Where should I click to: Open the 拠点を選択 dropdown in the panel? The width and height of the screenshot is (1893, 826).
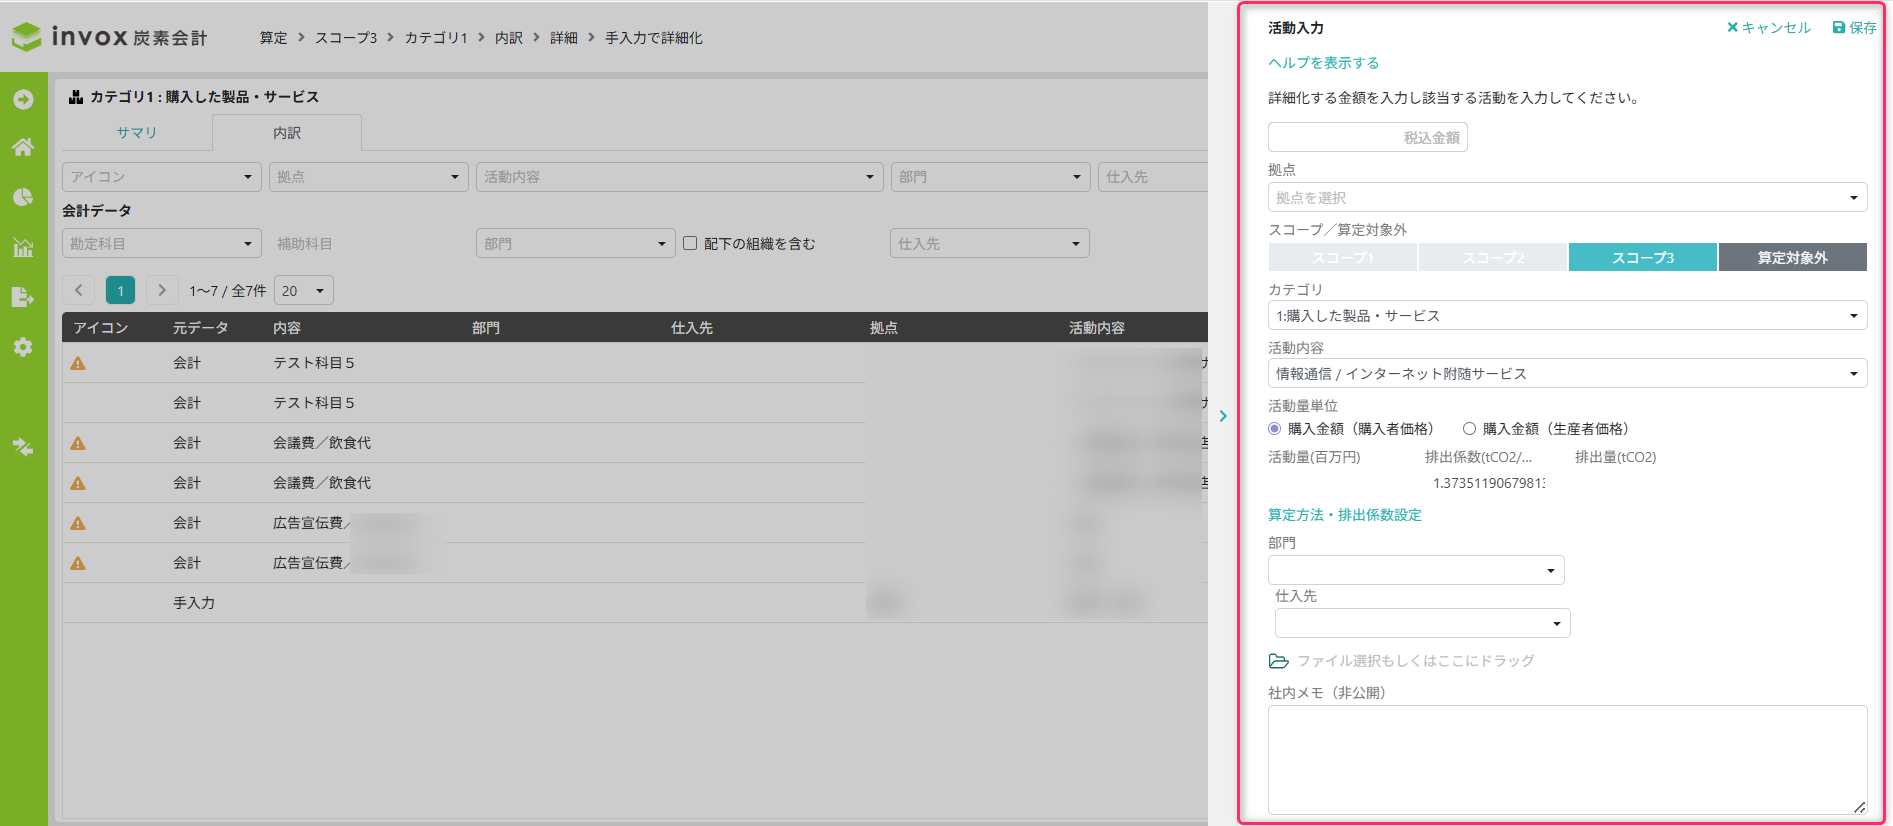[x=1566, y=198]
